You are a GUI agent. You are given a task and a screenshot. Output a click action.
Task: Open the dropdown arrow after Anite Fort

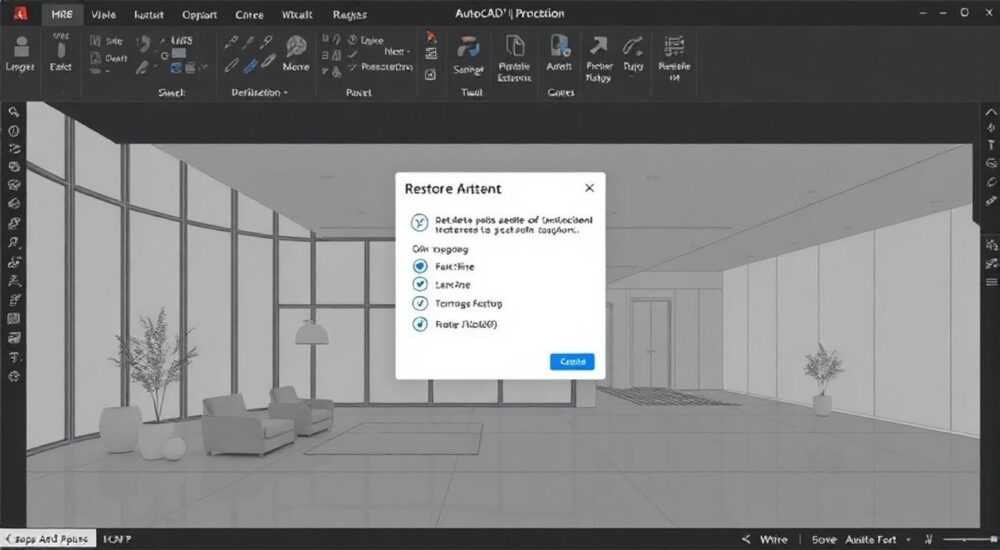(x=908, y=540)
